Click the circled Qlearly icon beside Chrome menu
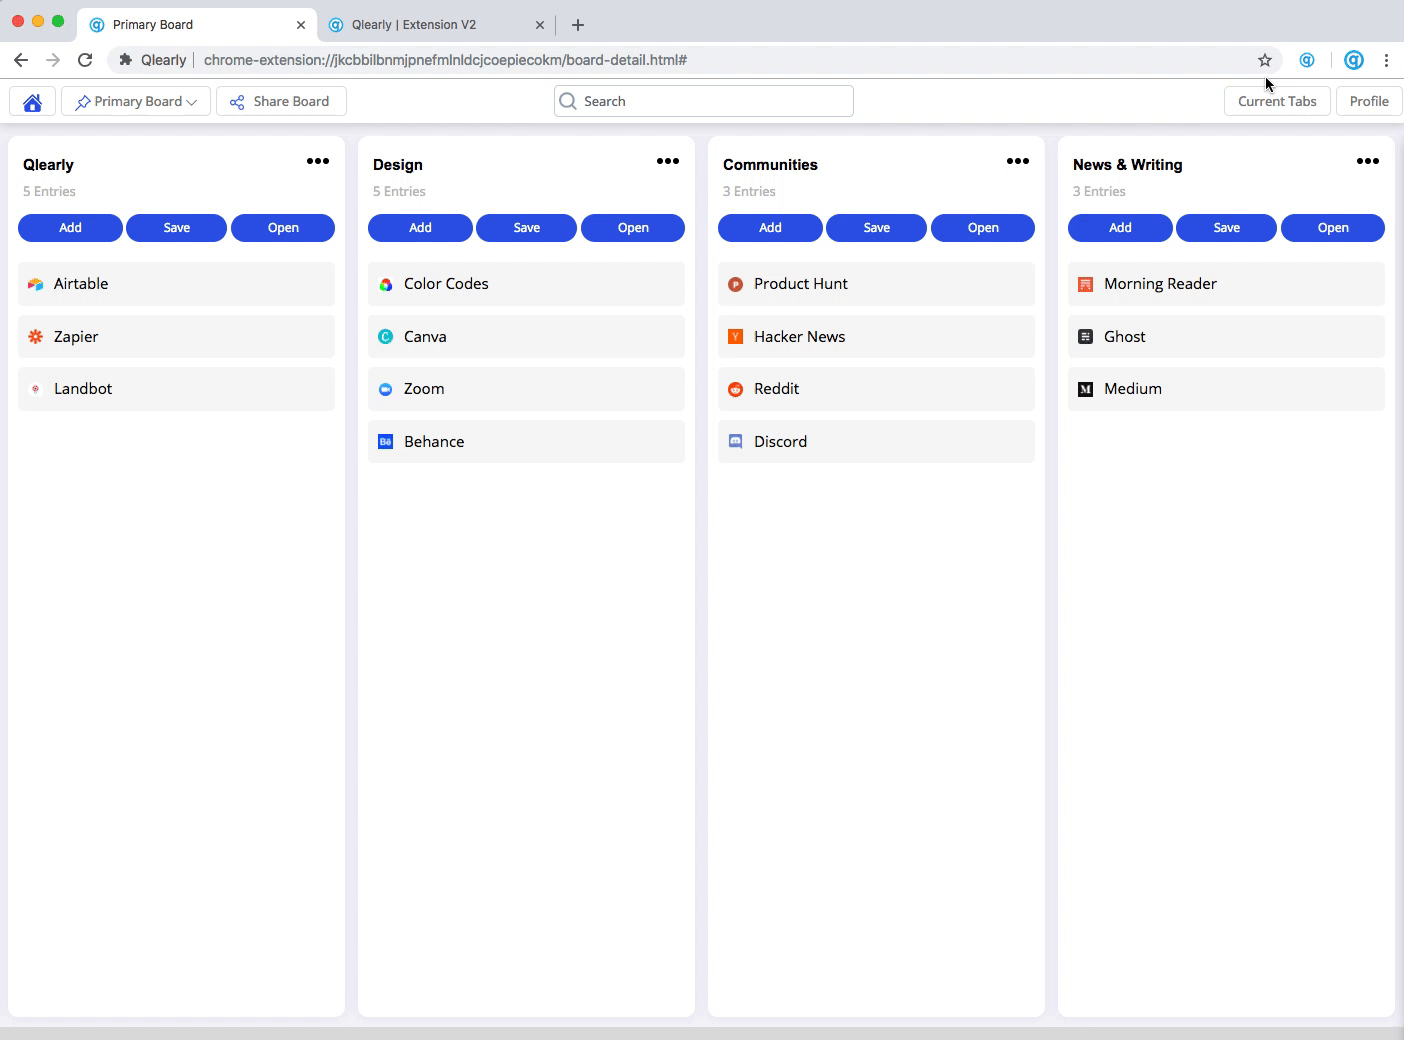 point(1354,60)
